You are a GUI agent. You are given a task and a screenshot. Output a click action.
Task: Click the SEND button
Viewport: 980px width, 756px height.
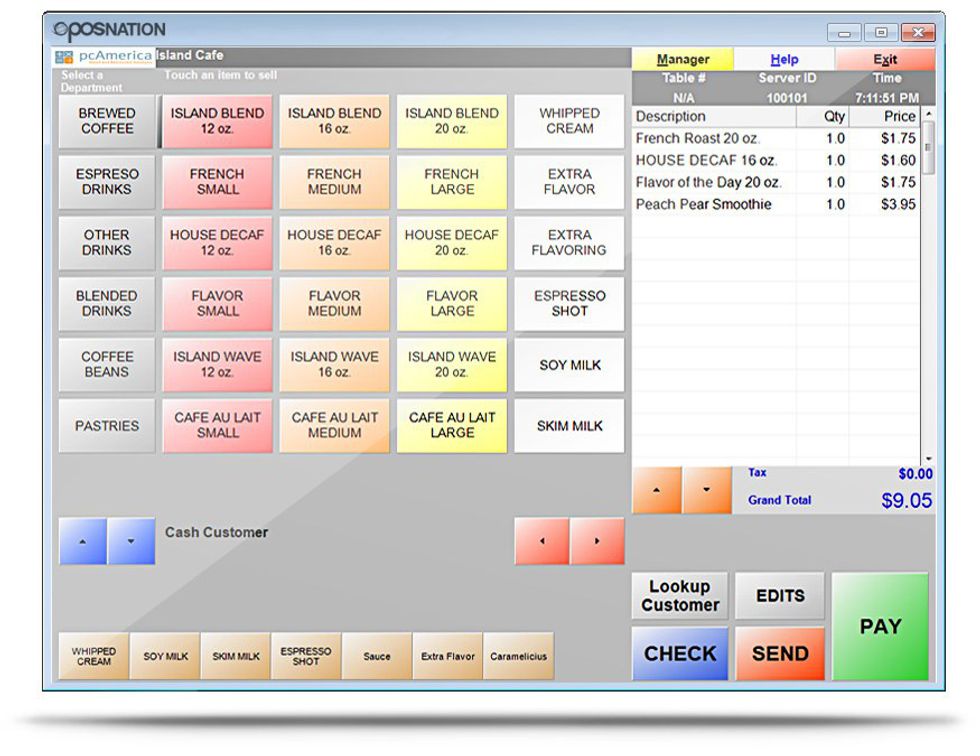click(x=780, y=654)
